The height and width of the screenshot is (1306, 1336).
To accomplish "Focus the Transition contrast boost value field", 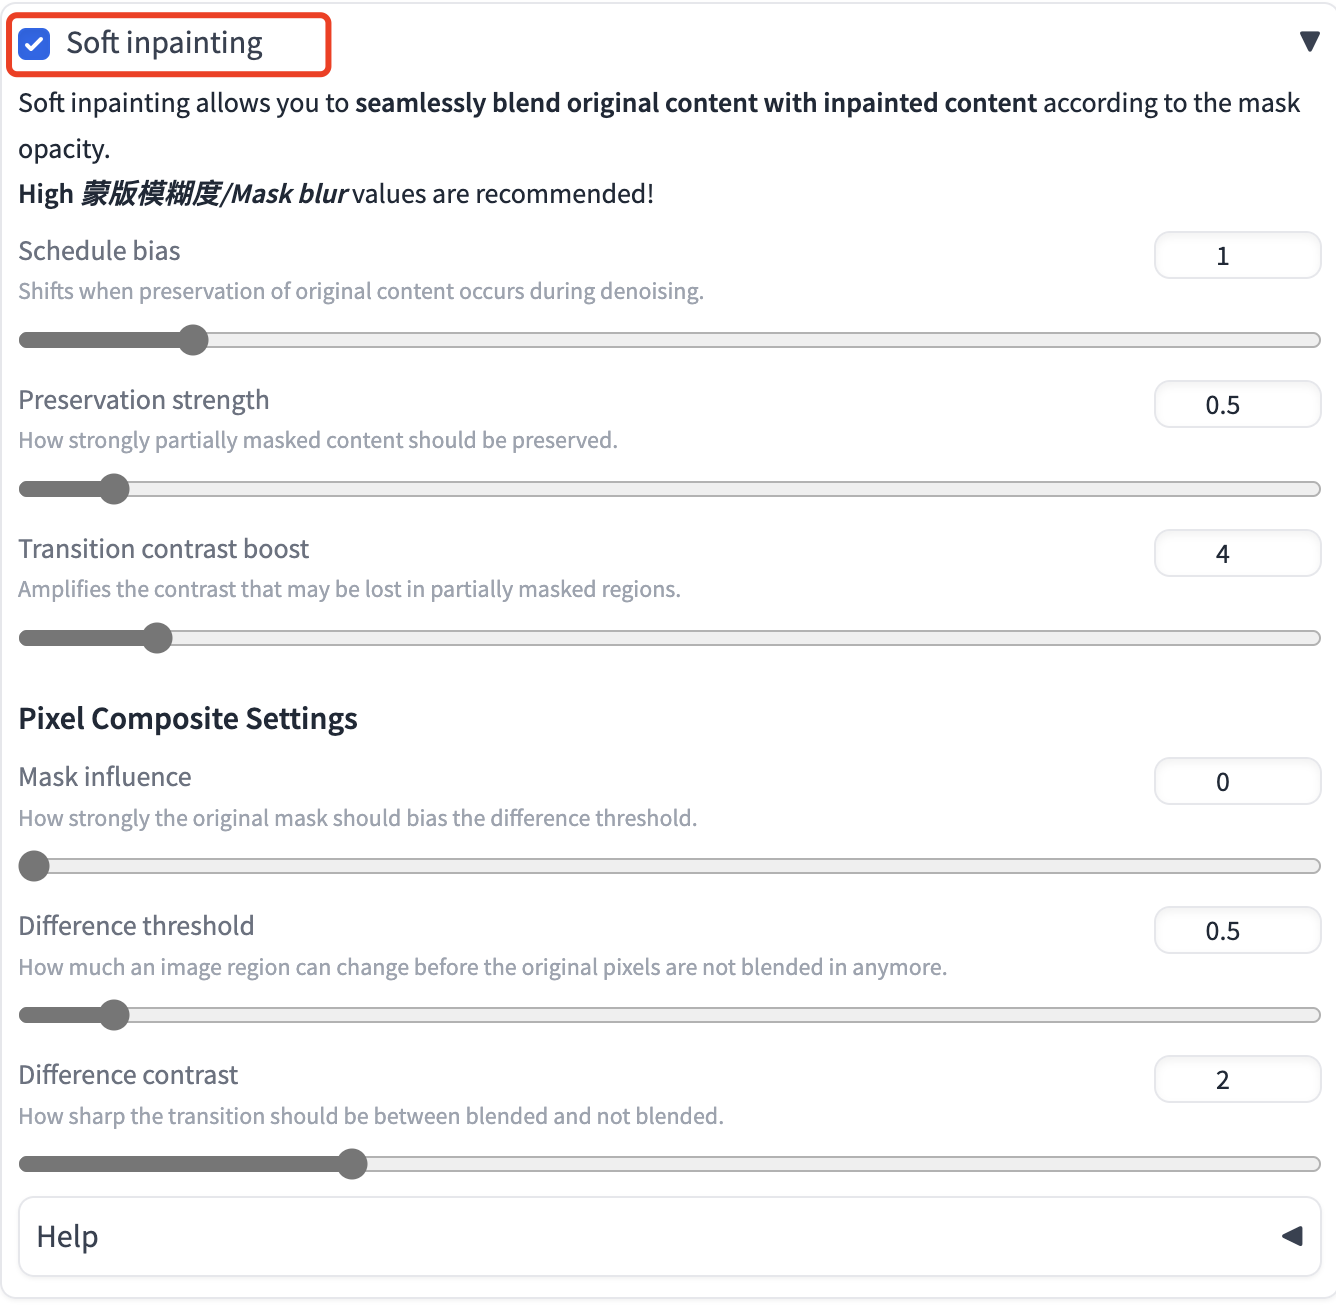I will (x=1238, y=554).
